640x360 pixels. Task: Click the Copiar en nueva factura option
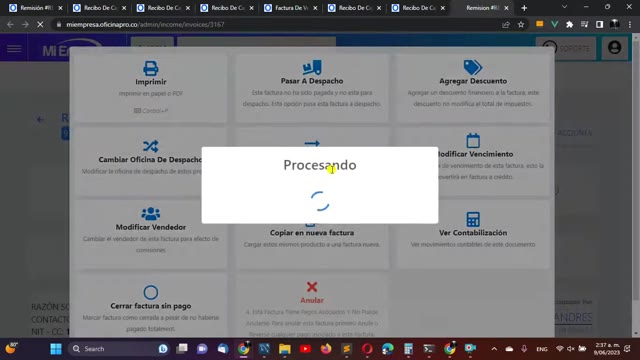pyautogui.click(x=312, y=233)
